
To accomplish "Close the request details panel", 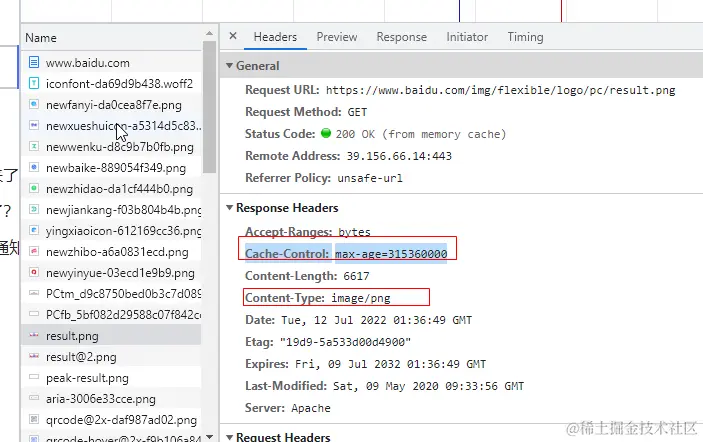I will coord(233,36).
